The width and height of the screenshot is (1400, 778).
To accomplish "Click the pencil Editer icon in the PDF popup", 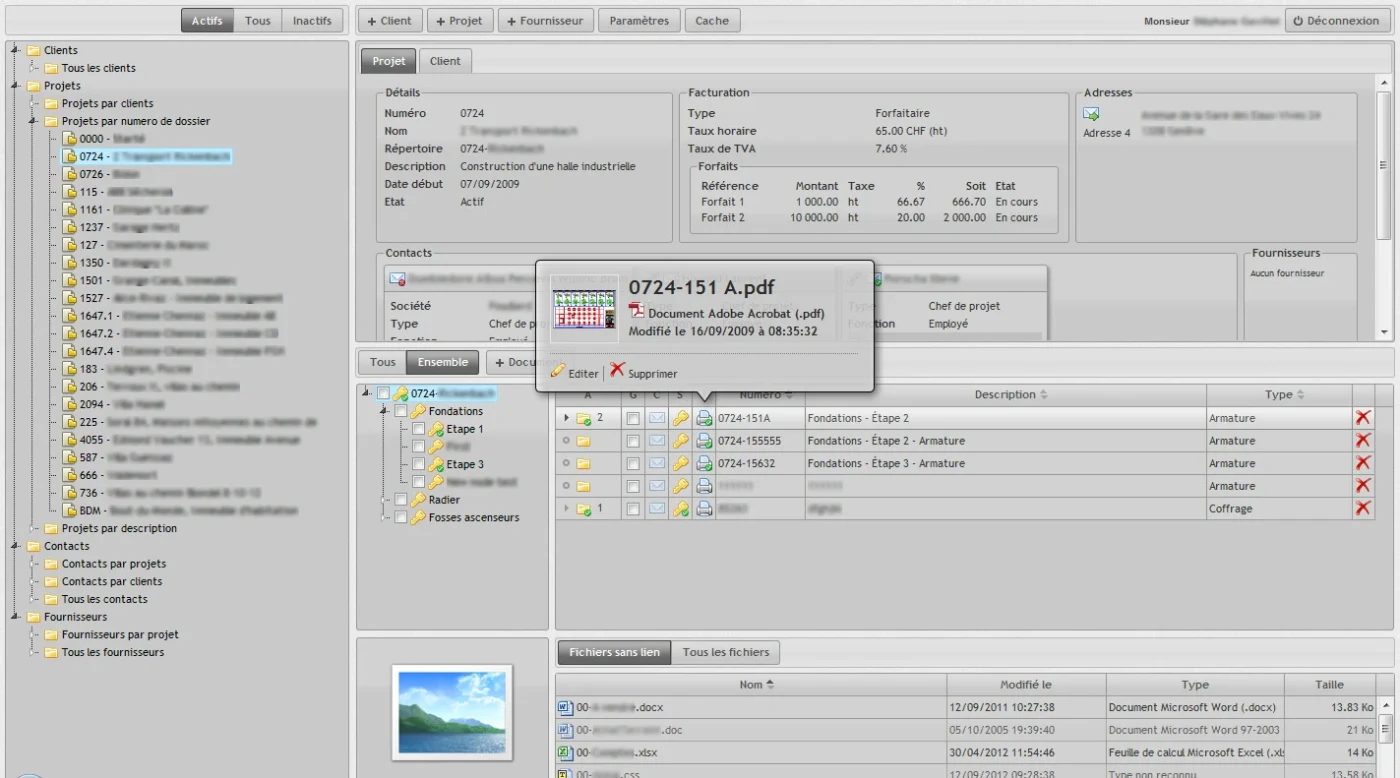I will (x=558, y=372).
